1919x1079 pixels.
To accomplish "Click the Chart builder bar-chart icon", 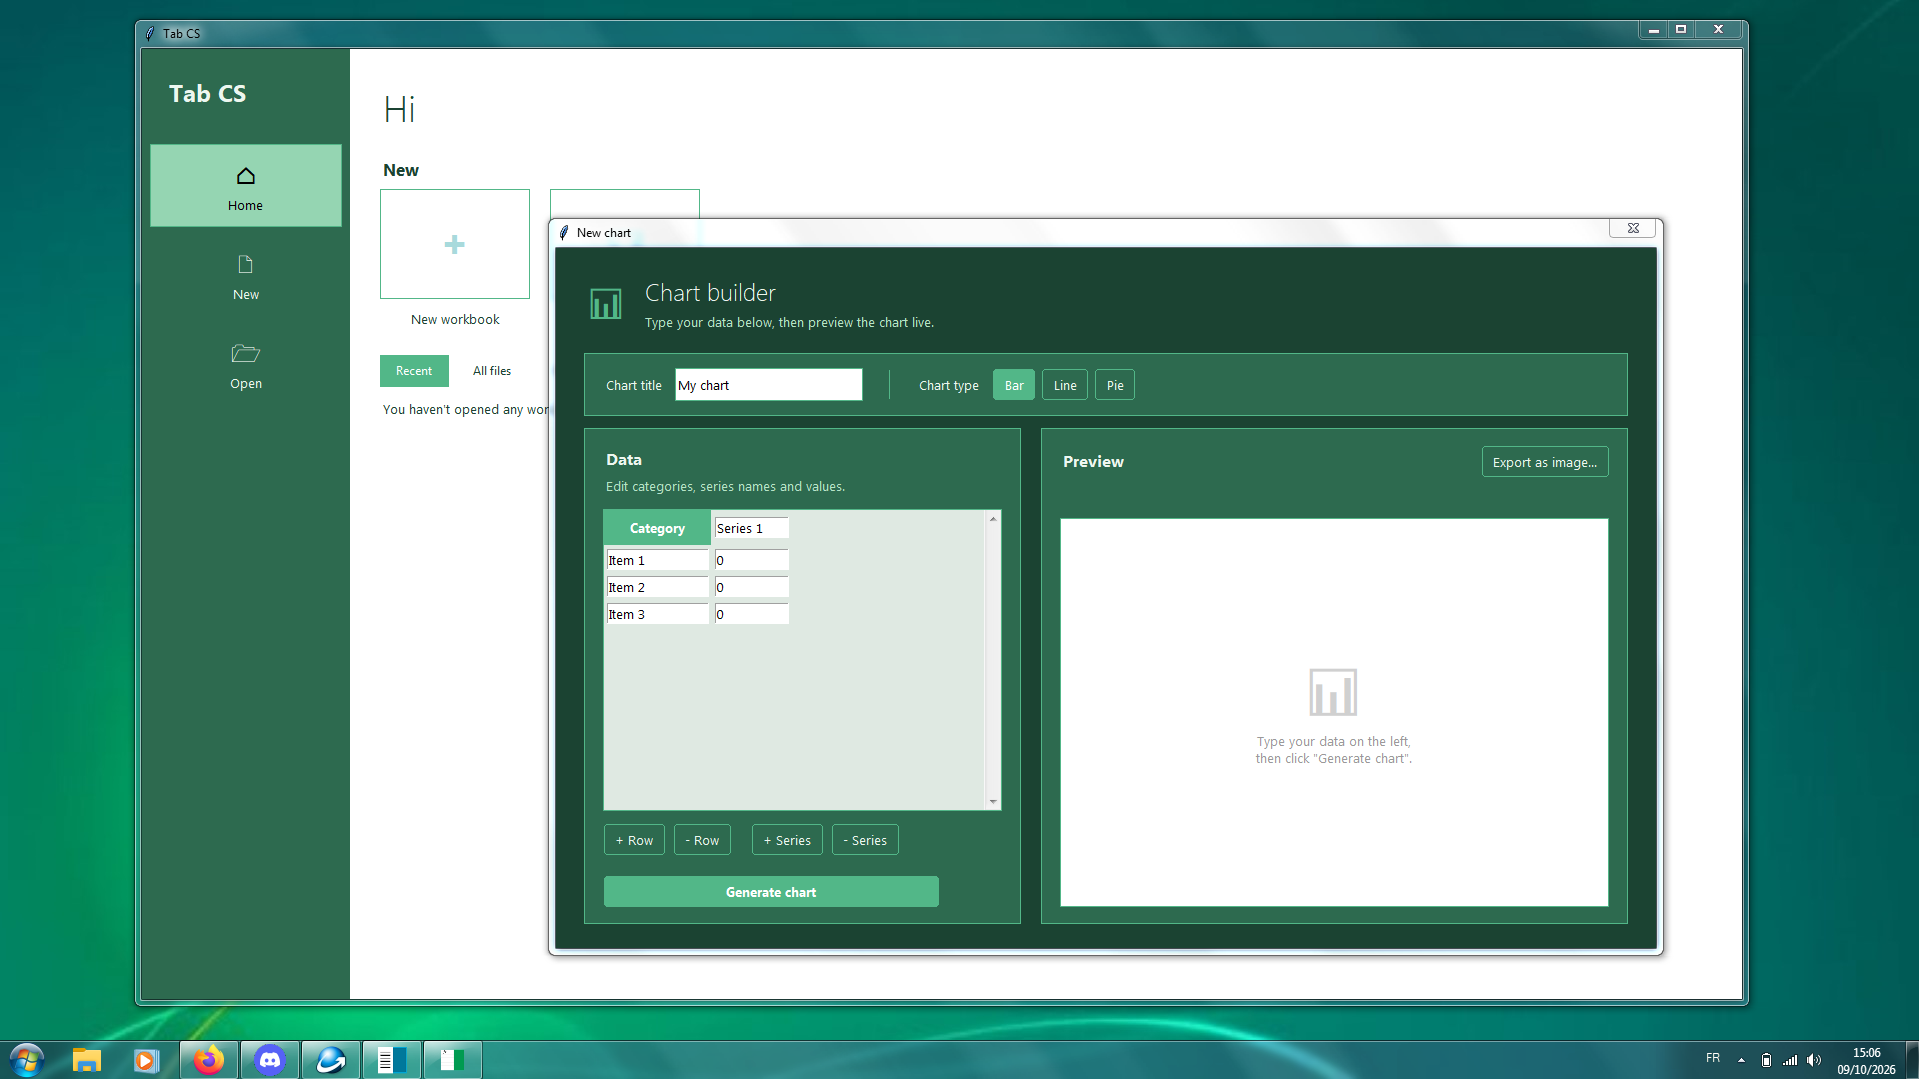I will coord(606,304).
